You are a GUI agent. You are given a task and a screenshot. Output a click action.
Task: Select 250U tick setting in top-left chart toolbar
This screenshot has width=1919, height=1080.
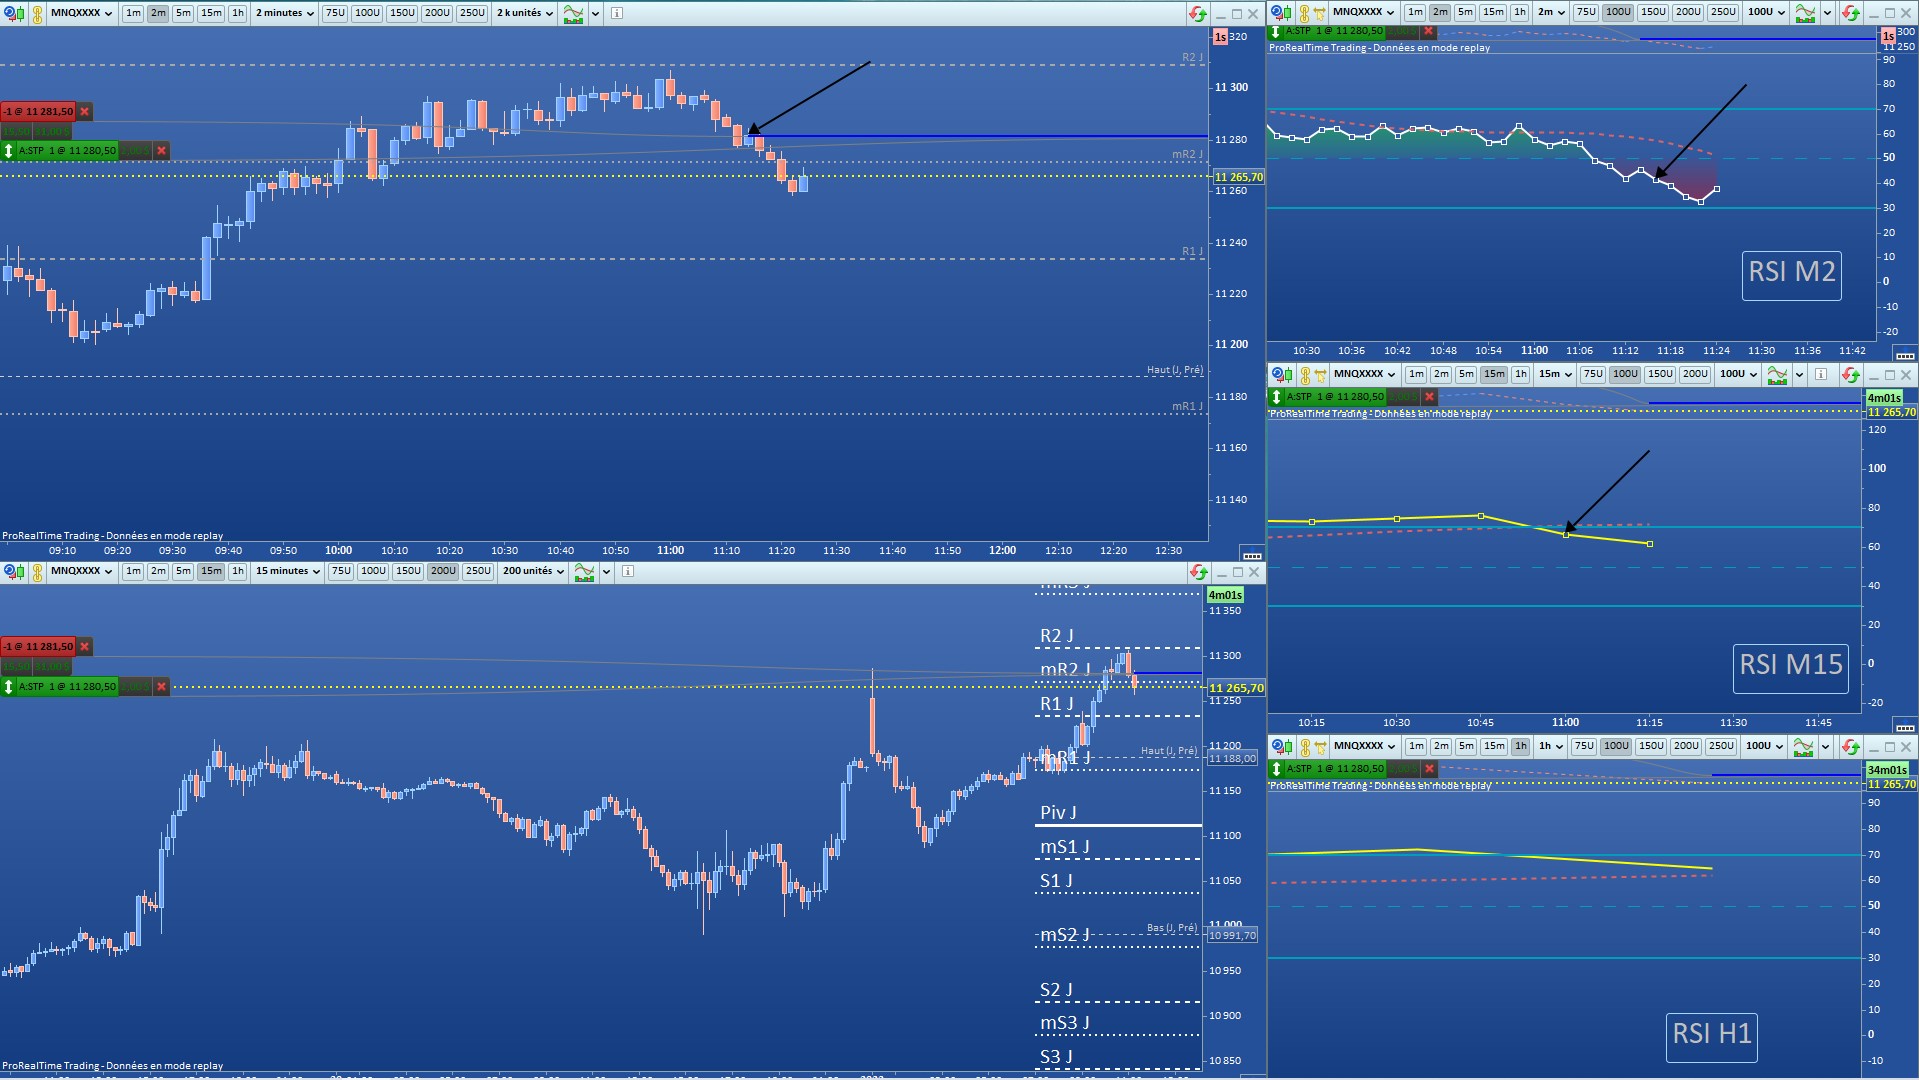(472, 14)
